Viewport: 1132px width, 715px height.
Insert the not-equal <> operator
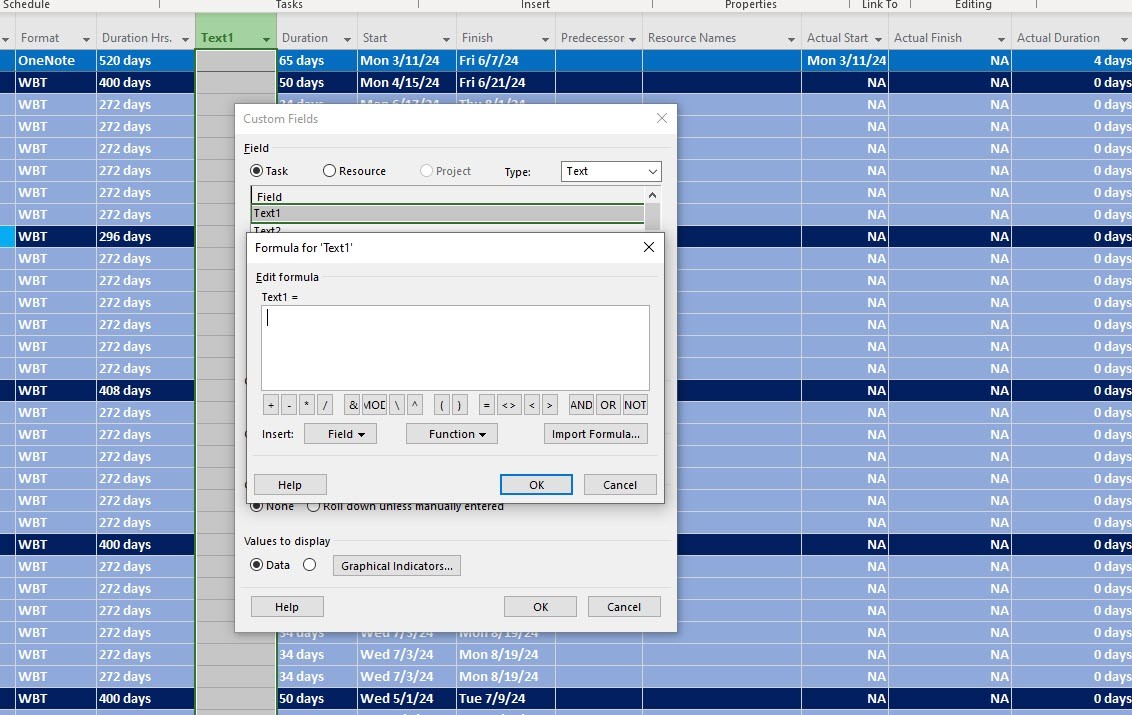(x=509, y=404)
